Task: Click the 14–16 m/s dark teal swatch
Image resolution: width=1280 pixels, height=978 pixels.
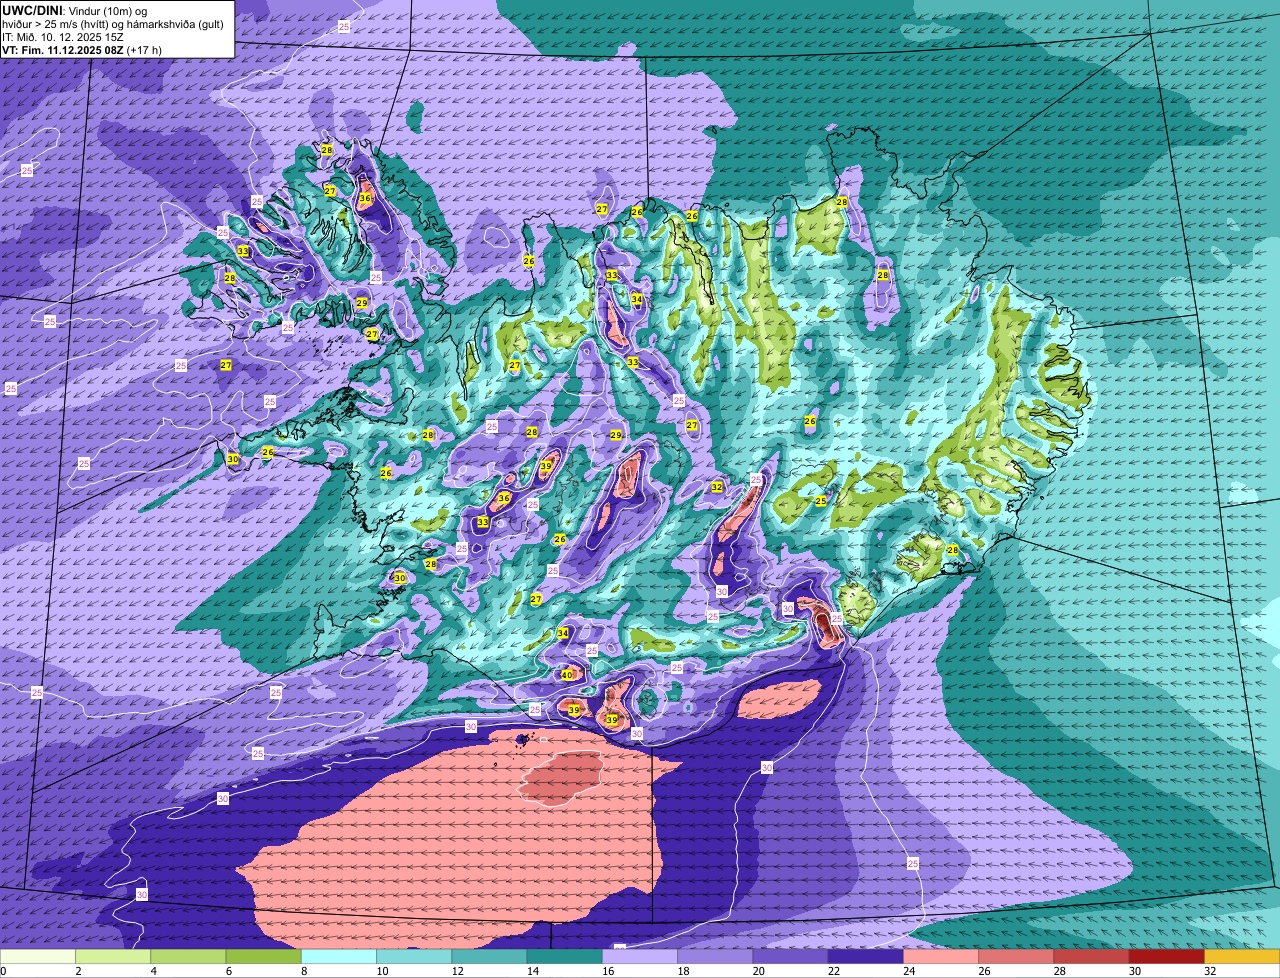Action: [565, 957]
